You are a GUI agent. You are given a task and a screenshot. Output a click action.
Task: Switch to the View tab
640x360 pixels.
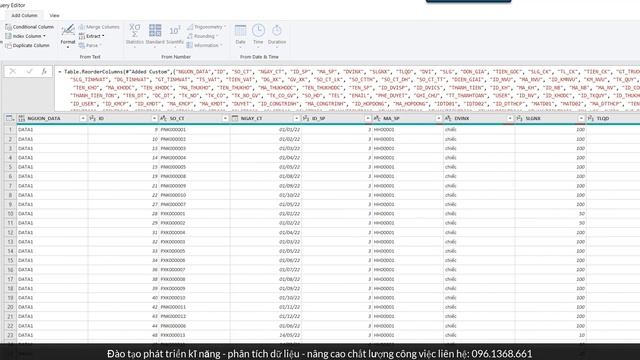pos(54,16)
